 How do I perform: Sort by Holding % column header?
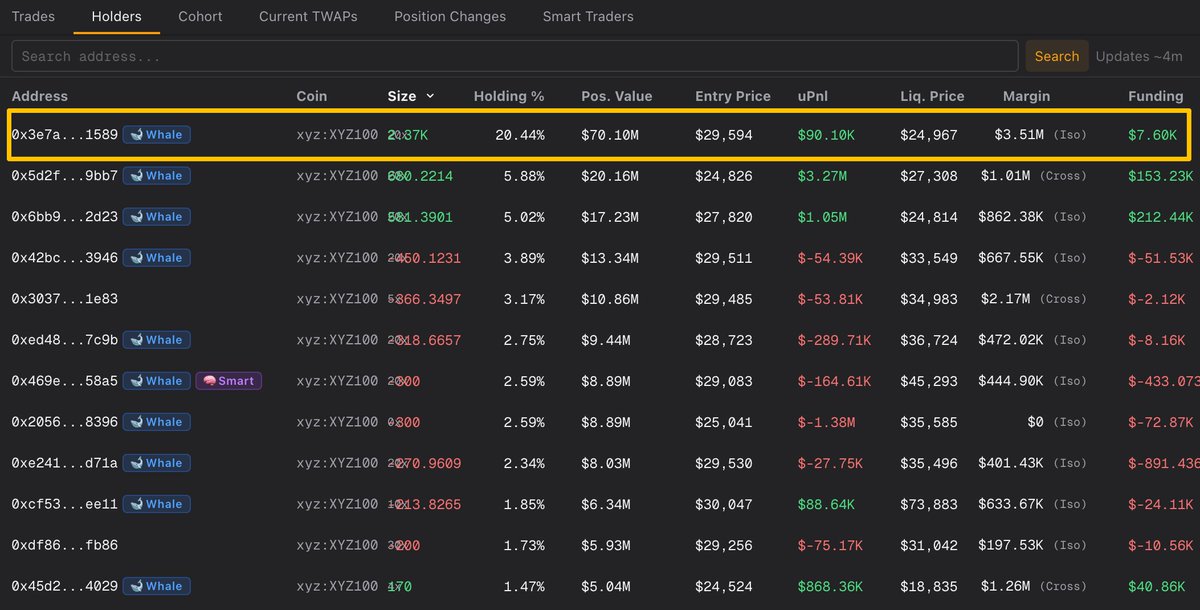point(508,96)
